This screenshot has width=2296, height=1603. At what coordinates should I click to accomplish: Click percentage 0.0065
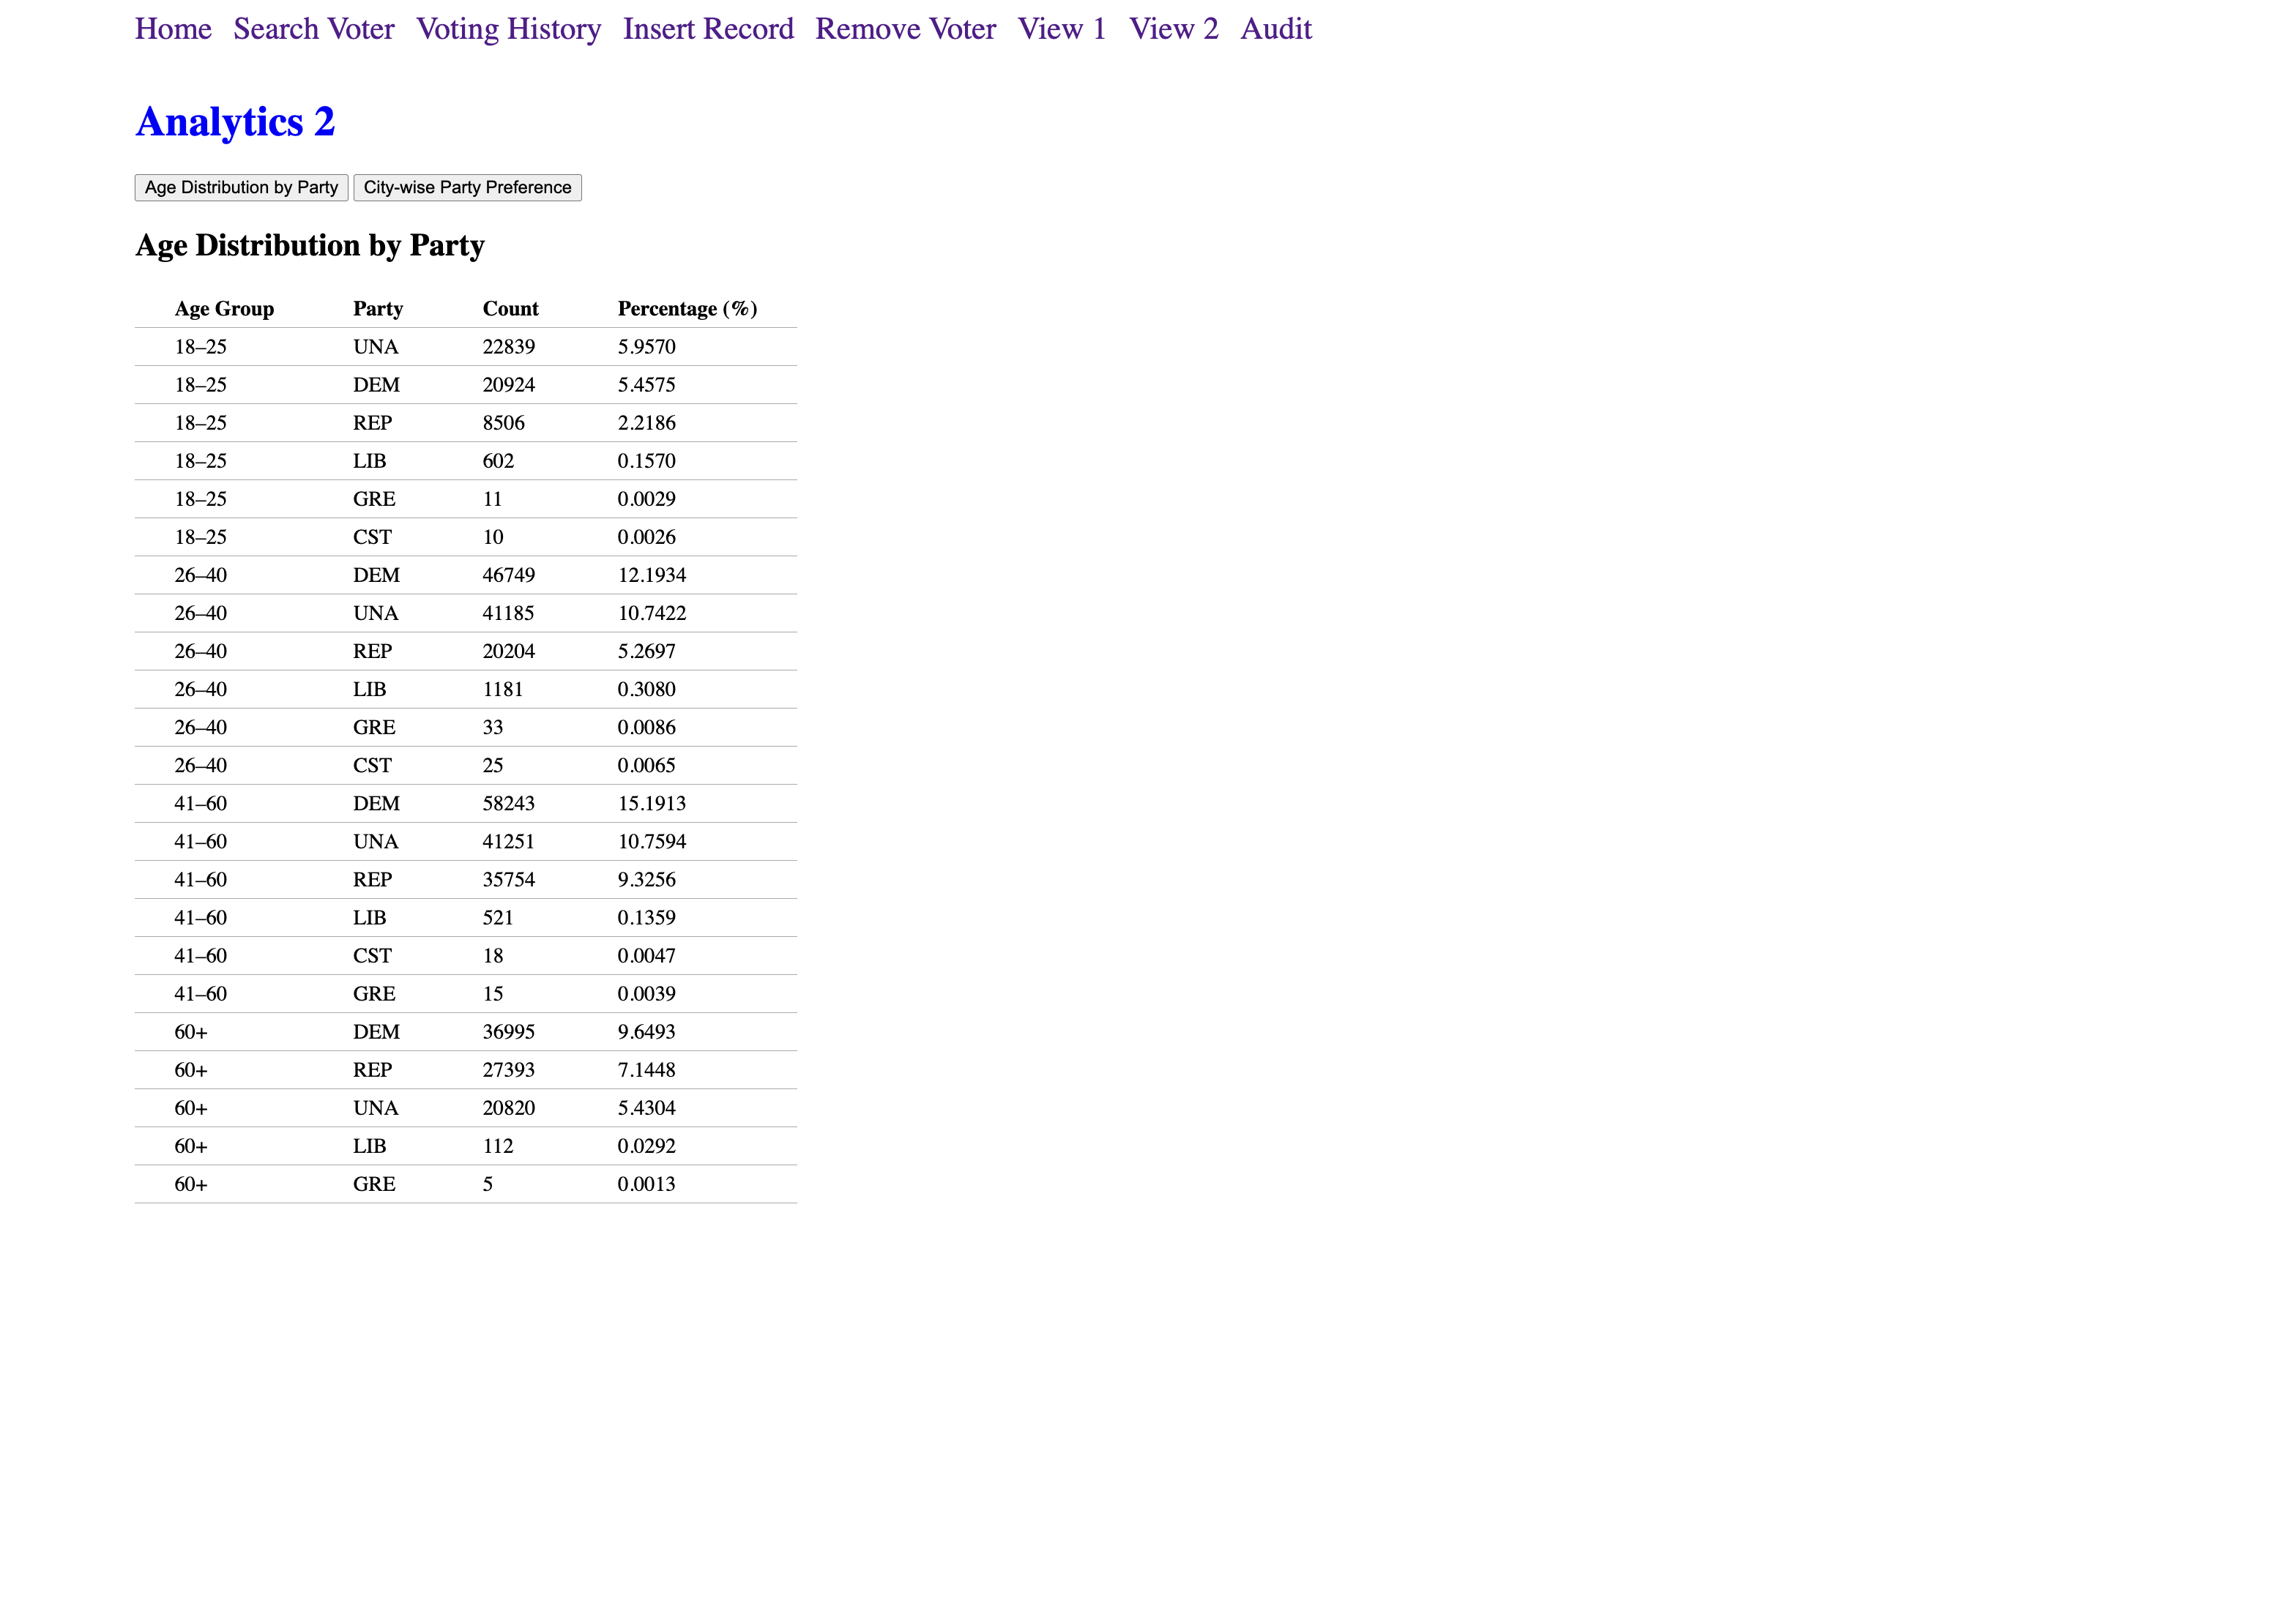point(646,764)
